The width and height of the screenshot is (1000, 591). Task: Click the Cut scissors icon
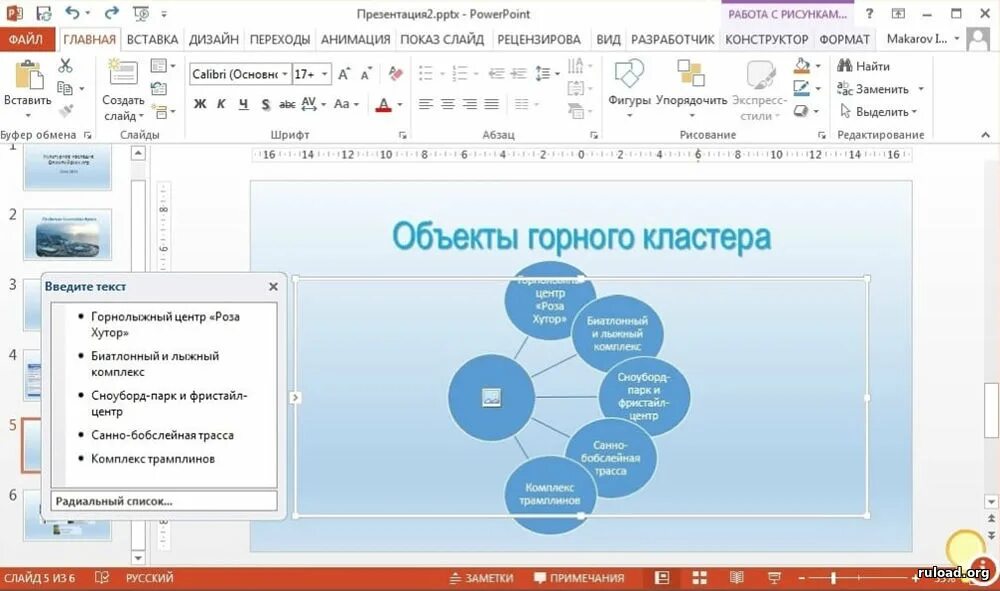coord(64,65)
